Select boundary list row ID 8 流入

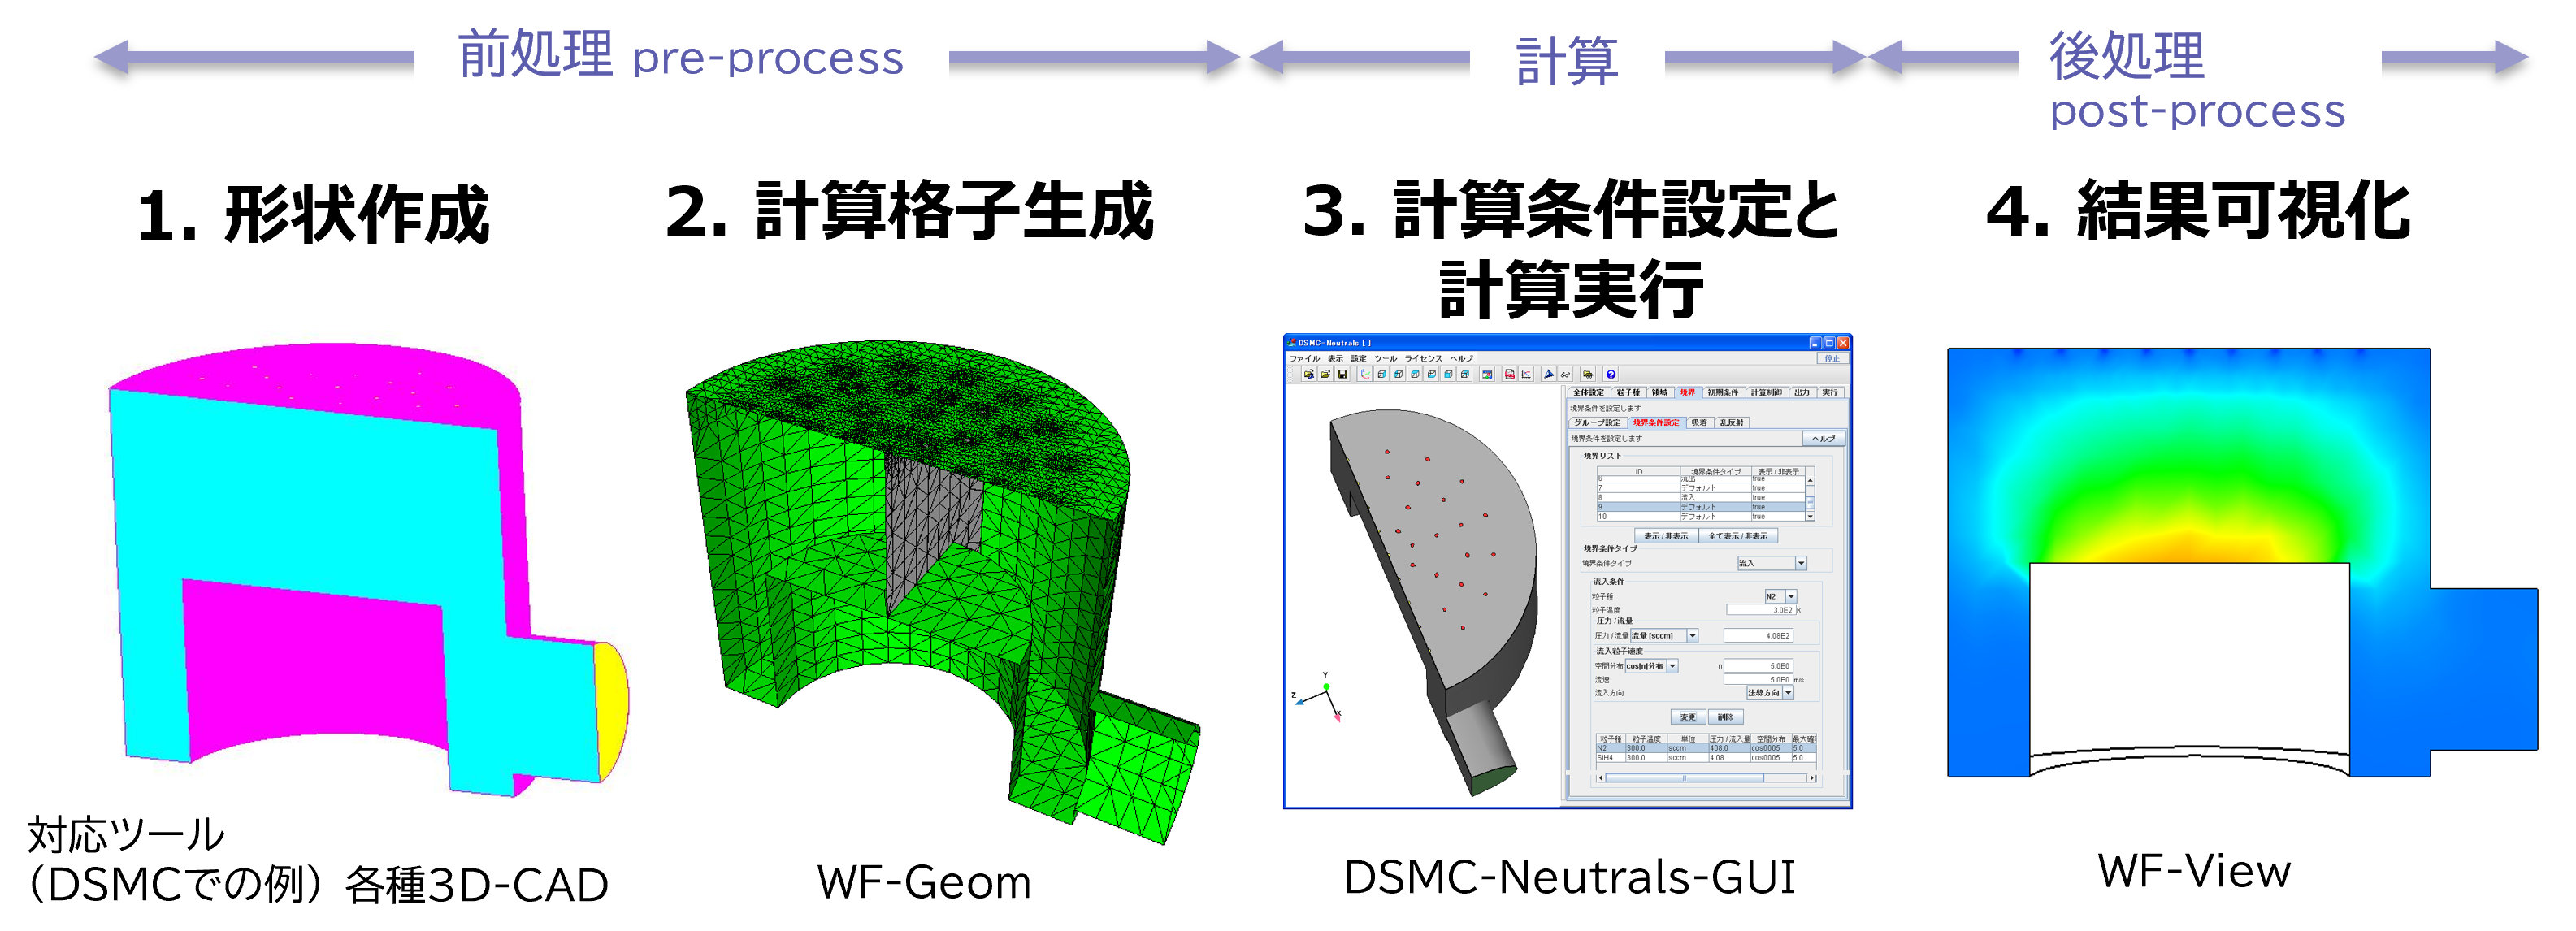pyautogui.click(x=1701, y=498)
